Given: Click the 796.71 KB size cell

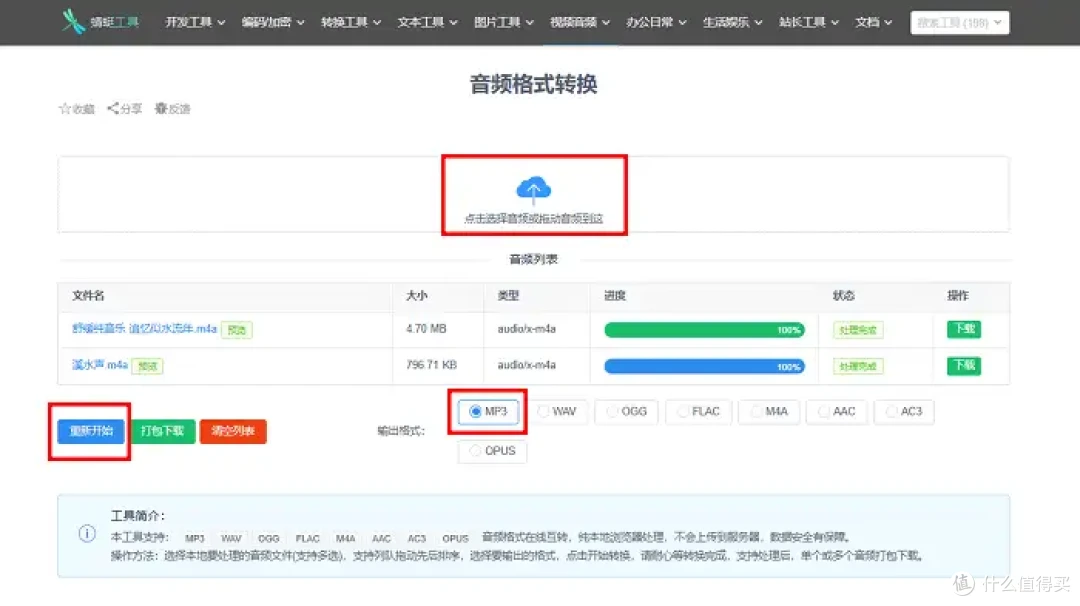Looking at the screenshot, I should click(x=431, y=364).
